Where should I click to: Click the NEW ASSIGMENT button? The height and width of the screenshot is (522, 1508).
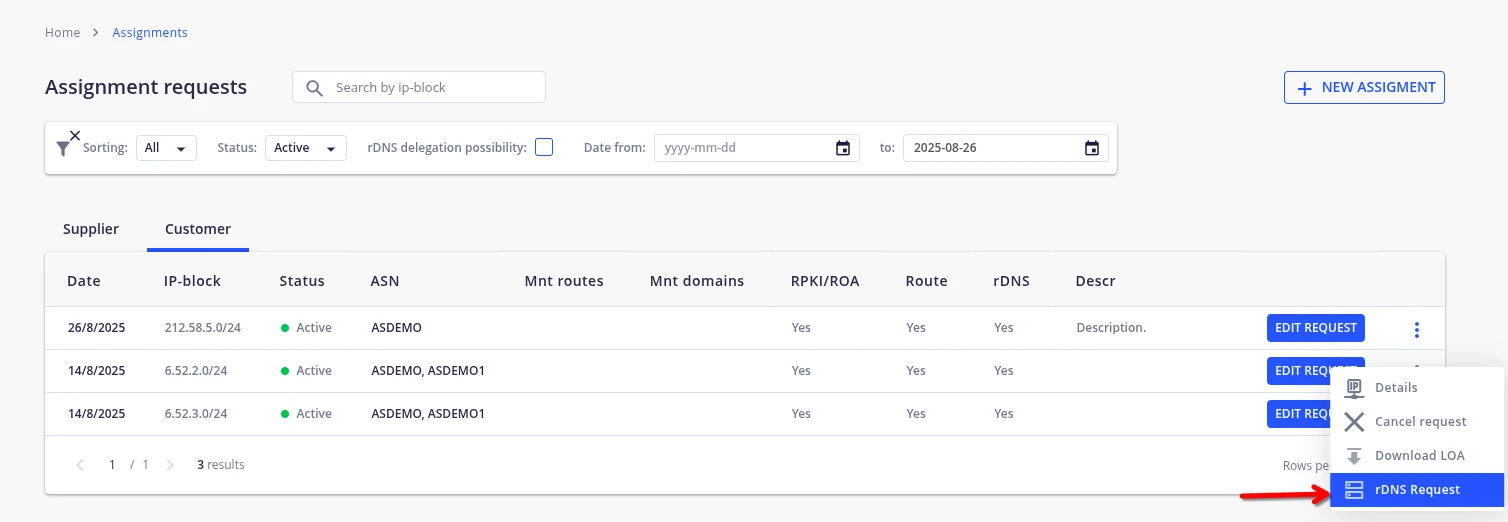1364,88
